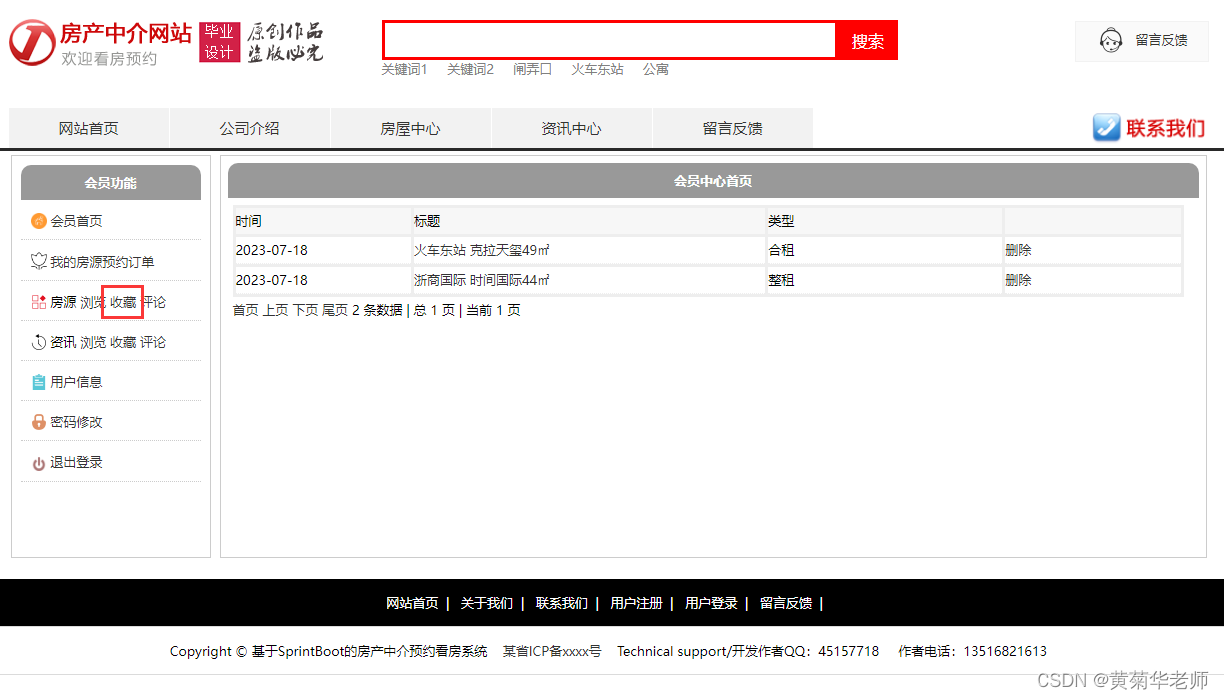
Task: Open 收藏 in the 房源 sidebar row
Action: pos(123,302)
